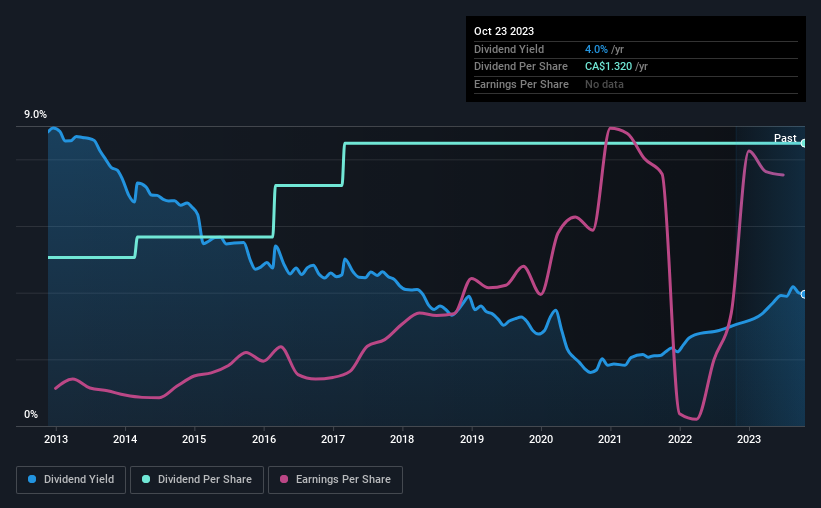Click the 2016 x-axis label
The width and height of the screenshot is (821, 508).
pyautogui.click(x=264, y=439)
